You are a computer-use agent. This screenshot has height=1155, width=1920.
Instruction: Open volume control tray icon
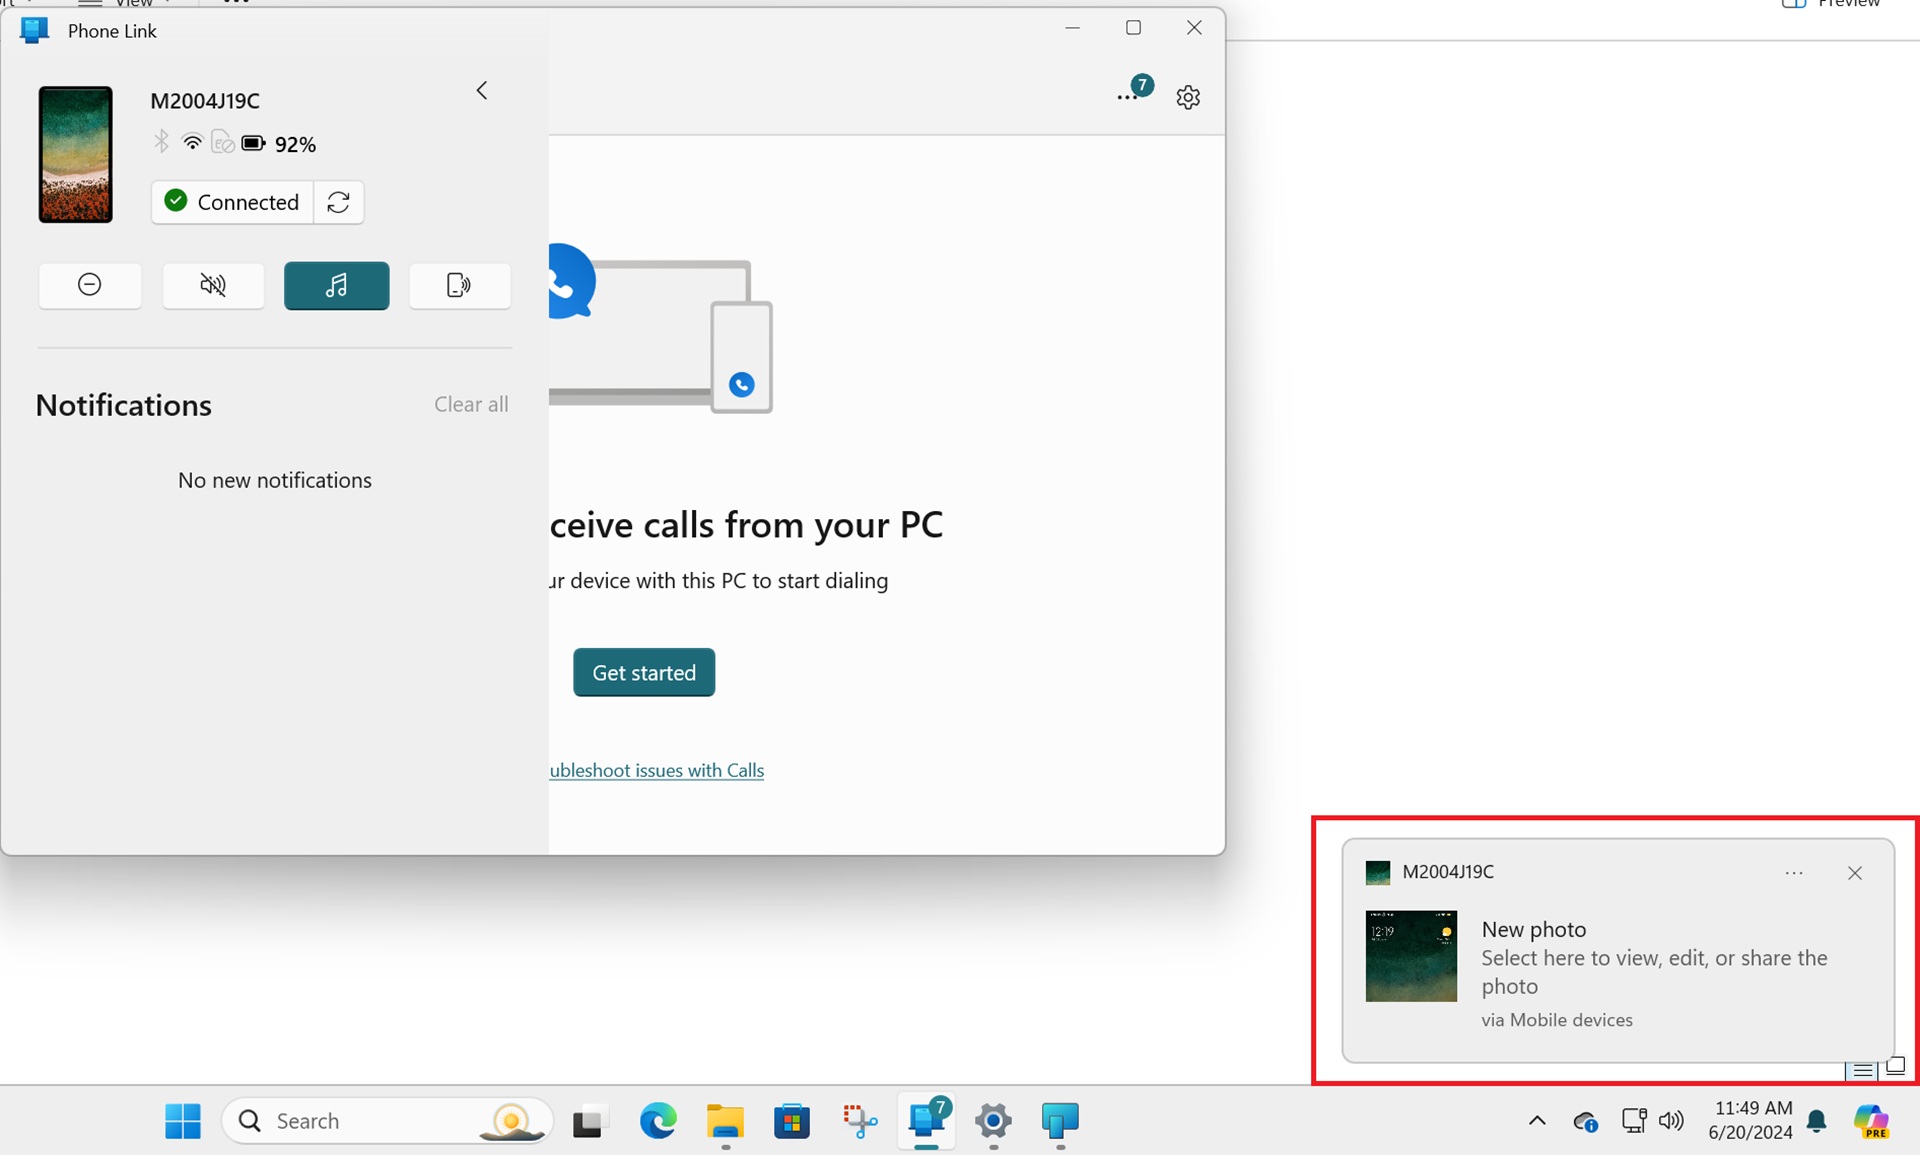coord(1671,1121)
